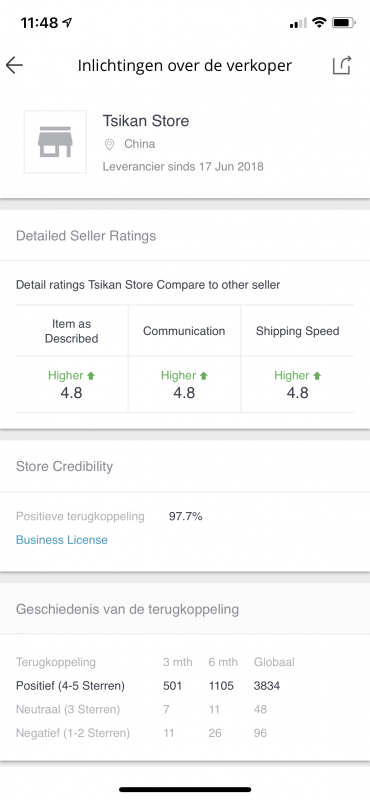The width and height of the screenshot is (370, 800).
Task: Tap the Neutraal (3 Sterren) row
Action: (185, 709)
